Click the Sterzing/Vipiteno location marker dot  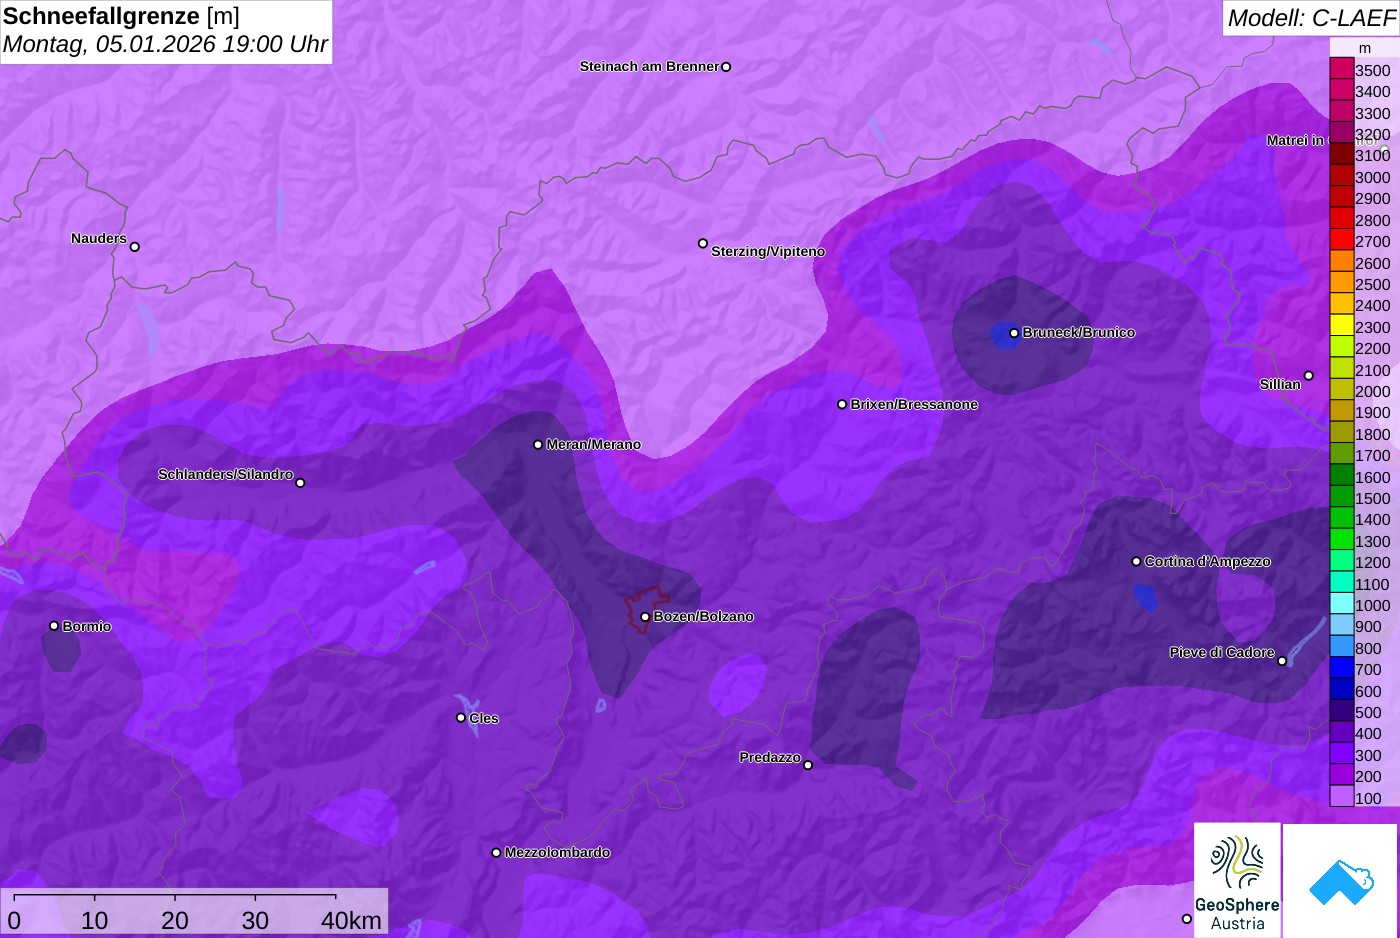(703, 243)
